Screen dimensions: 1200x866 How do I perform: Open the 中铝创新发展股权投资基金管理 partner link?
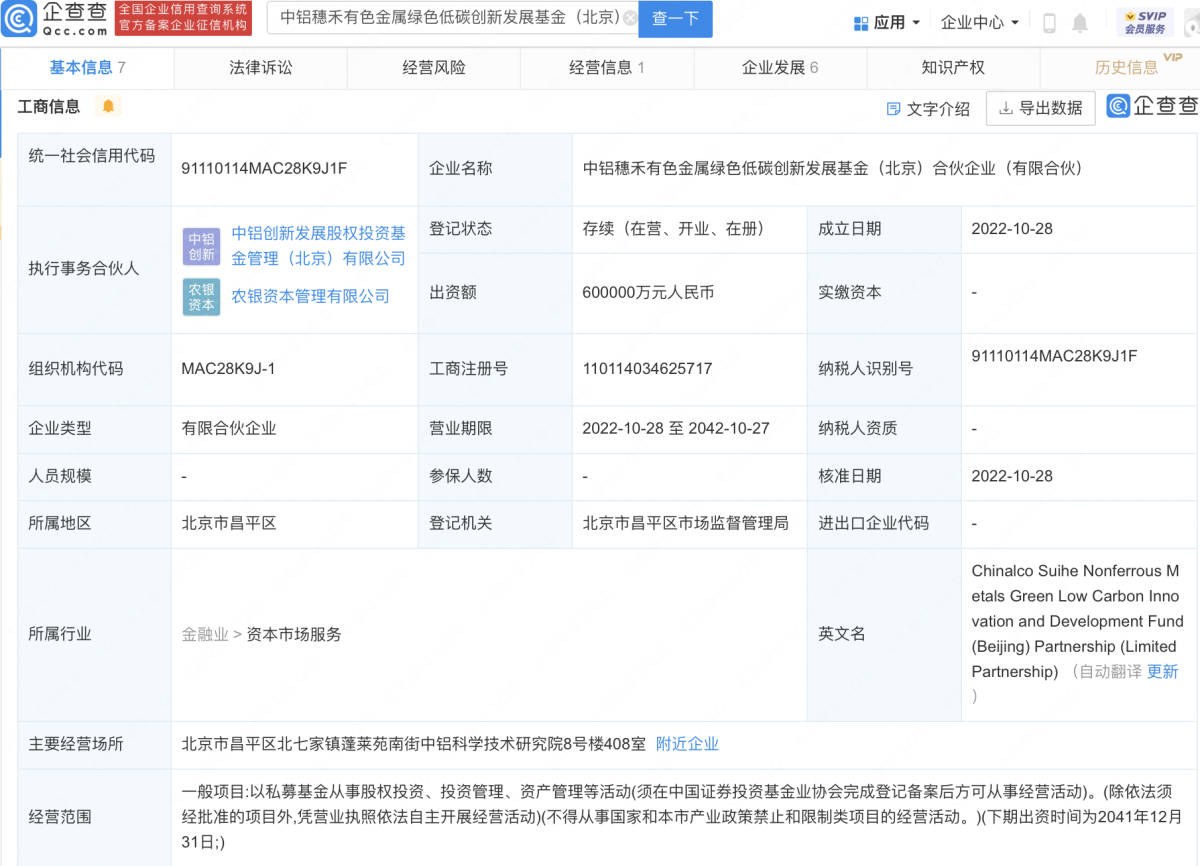click(x=319, y=246)
